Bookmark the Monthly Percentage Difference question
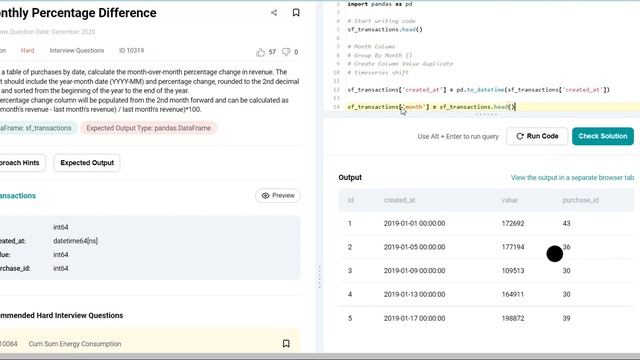The width and height of the screenshot is (640, 360). [296, 13]
